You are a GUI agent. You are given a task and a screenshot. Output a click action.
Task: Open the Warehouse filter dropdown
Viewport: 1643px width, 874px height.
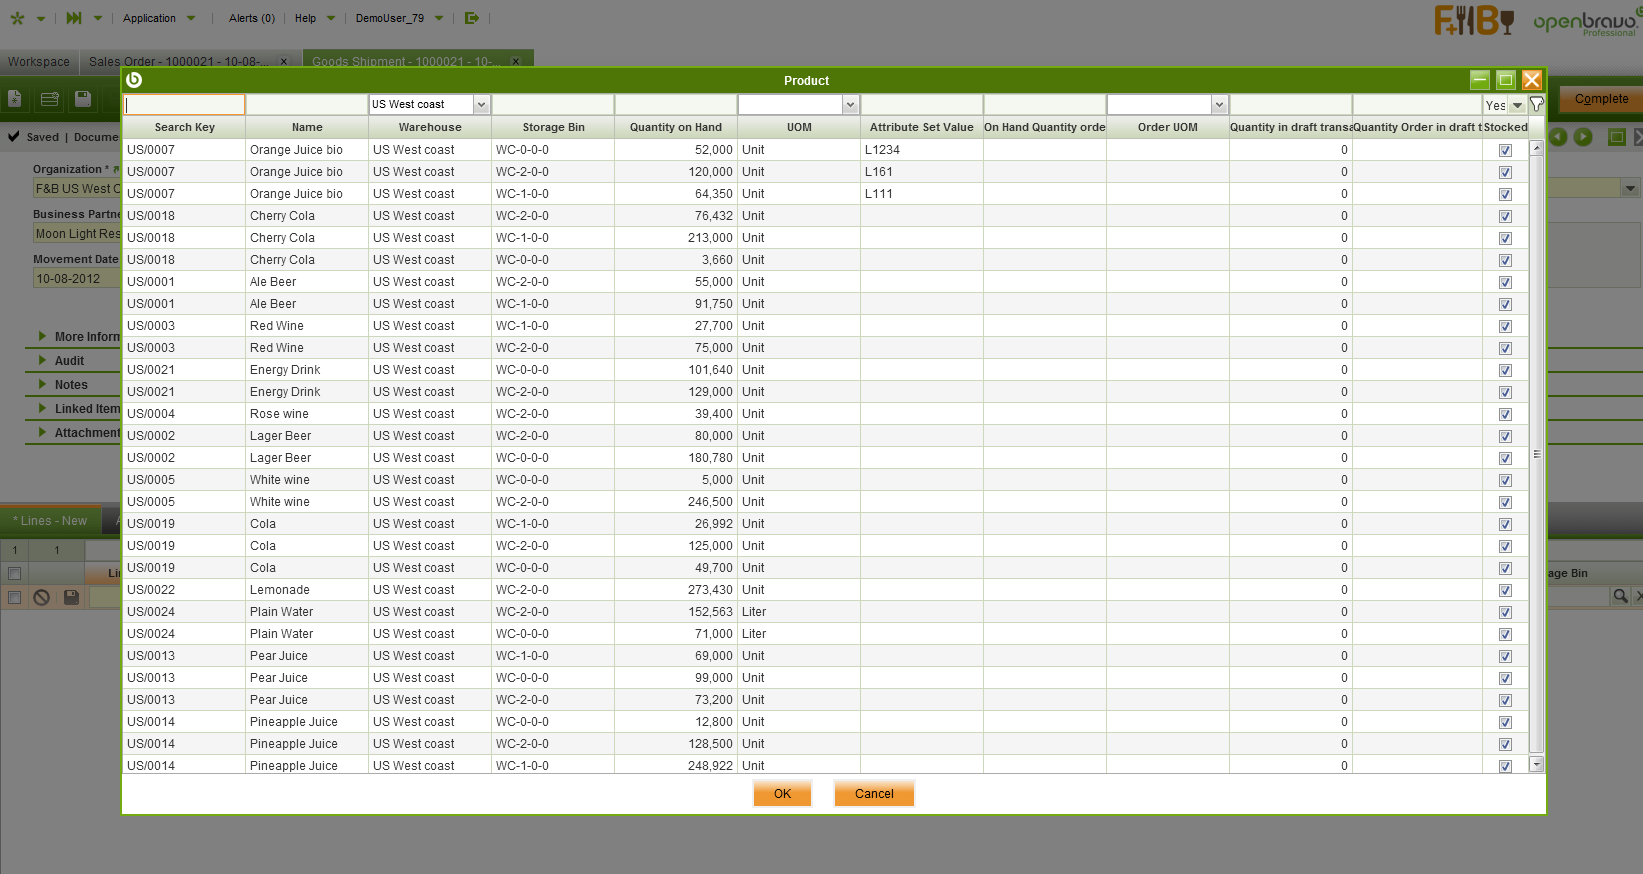coord(481,105)
